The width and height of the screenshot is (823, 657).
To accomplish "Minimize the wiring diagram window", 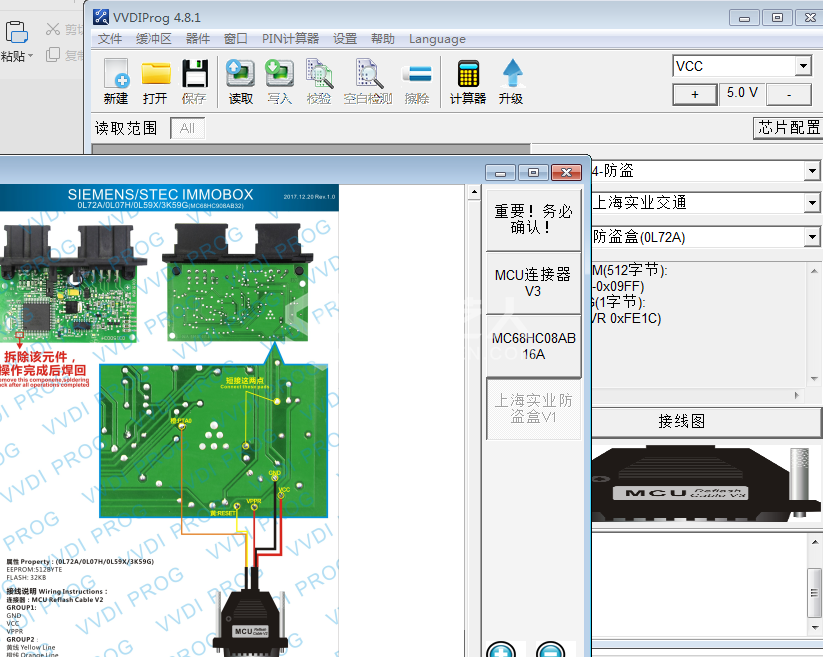I will (501, 172).
